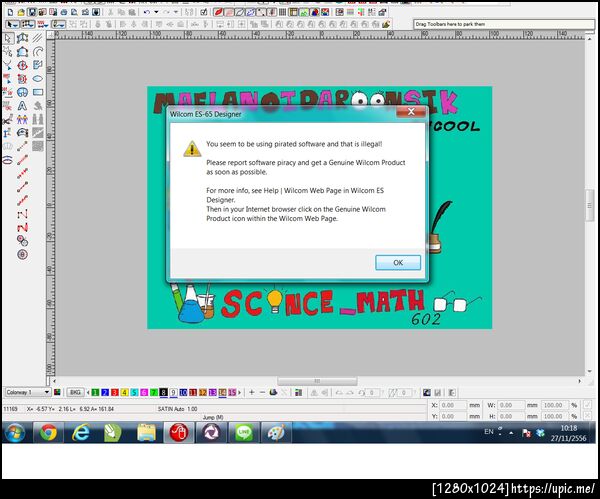600x499 pixels.
Task: Toggle the grid display icon
Action: point(282,12)
